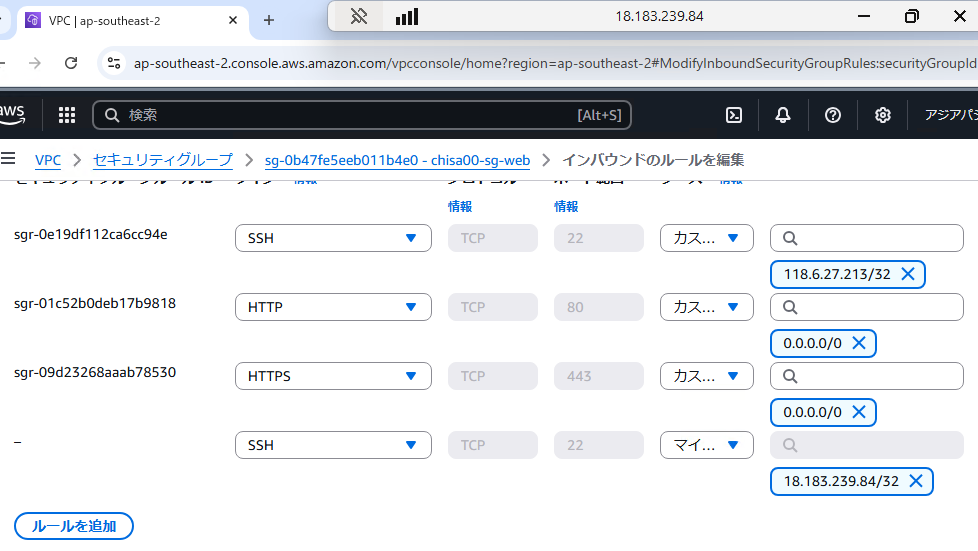This screenshot has height=551, width=978.
Task: Open the settings gear in AWS header
Action: pyautogui.click(x=882, y=115)
